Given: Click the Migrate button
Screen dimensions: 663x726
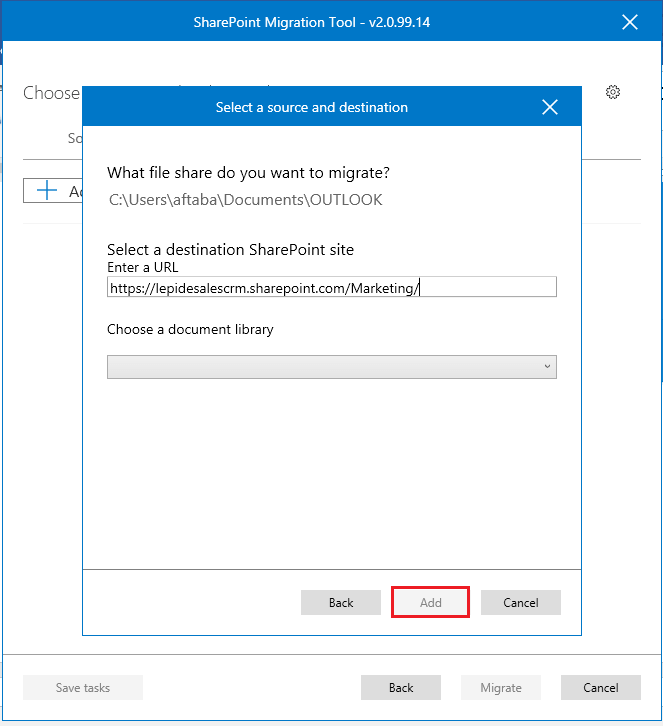Looking at the screenshot, I should point(501,688).
